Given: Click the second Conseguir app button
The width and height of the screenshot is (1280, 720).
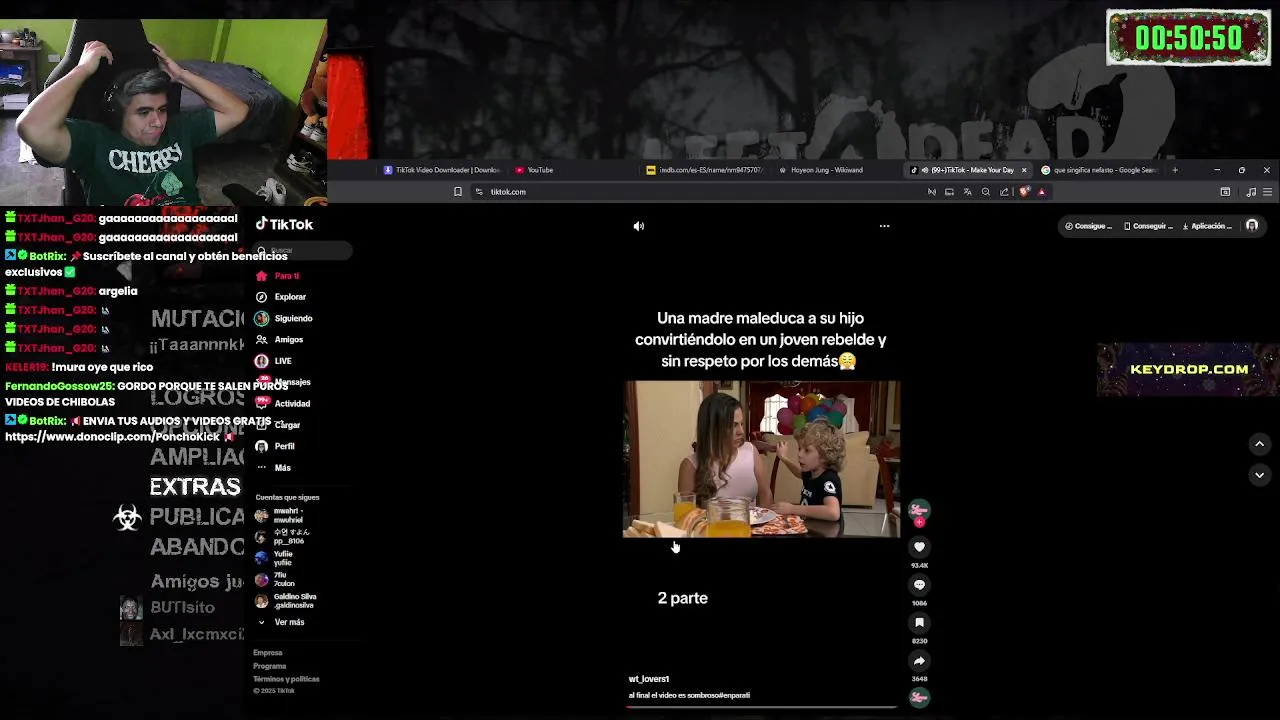Looking at the screenshot, I should click(1148, 226).
